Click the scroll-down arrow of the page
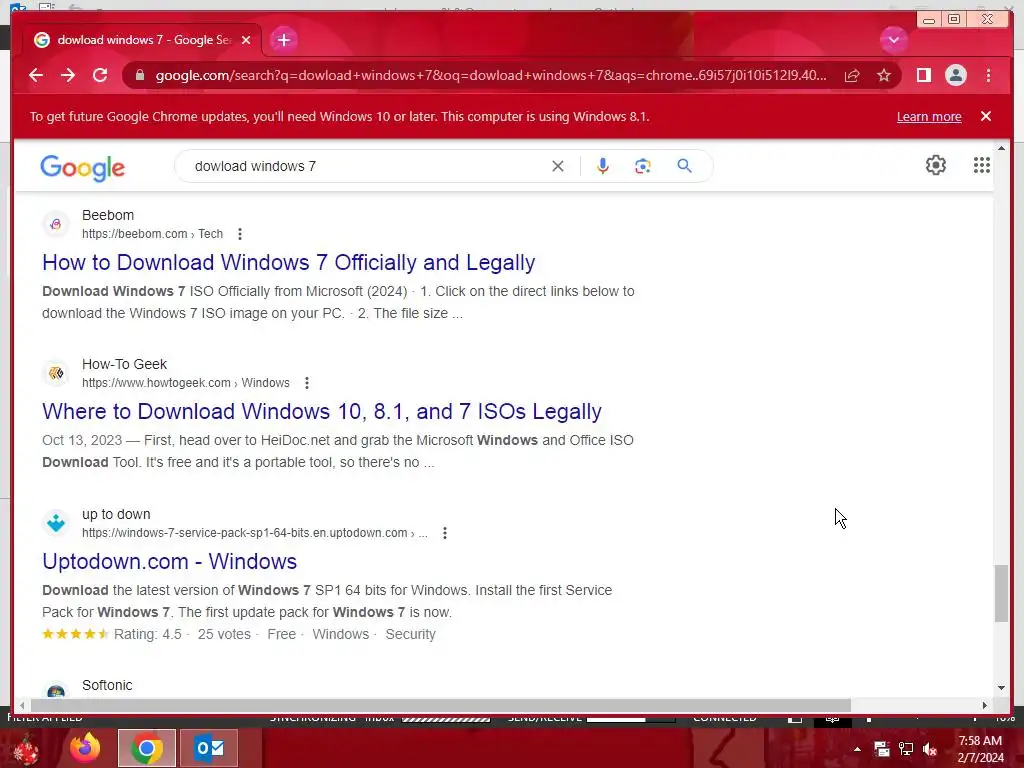1024x768 pixels. click(x=1001, y=687)
